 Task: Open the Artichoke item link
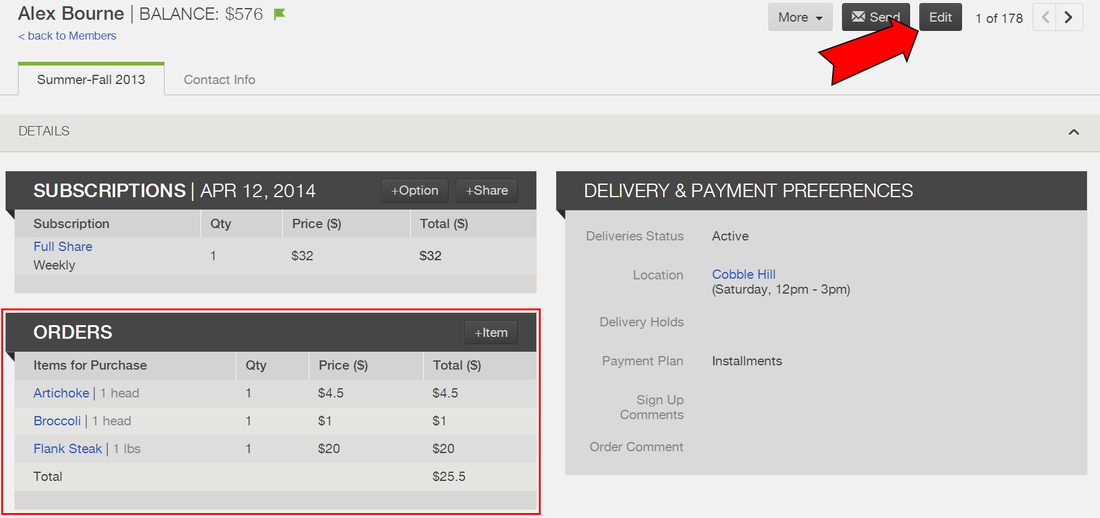[61, 393]
